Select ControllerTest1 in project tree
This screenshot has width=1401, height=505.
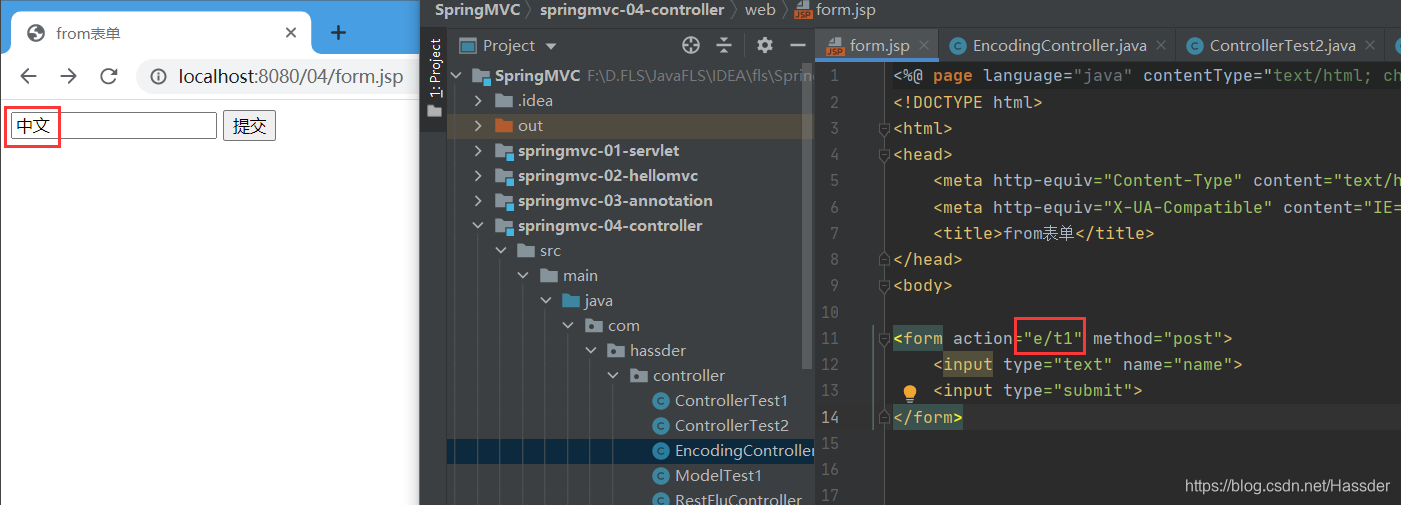731,401
